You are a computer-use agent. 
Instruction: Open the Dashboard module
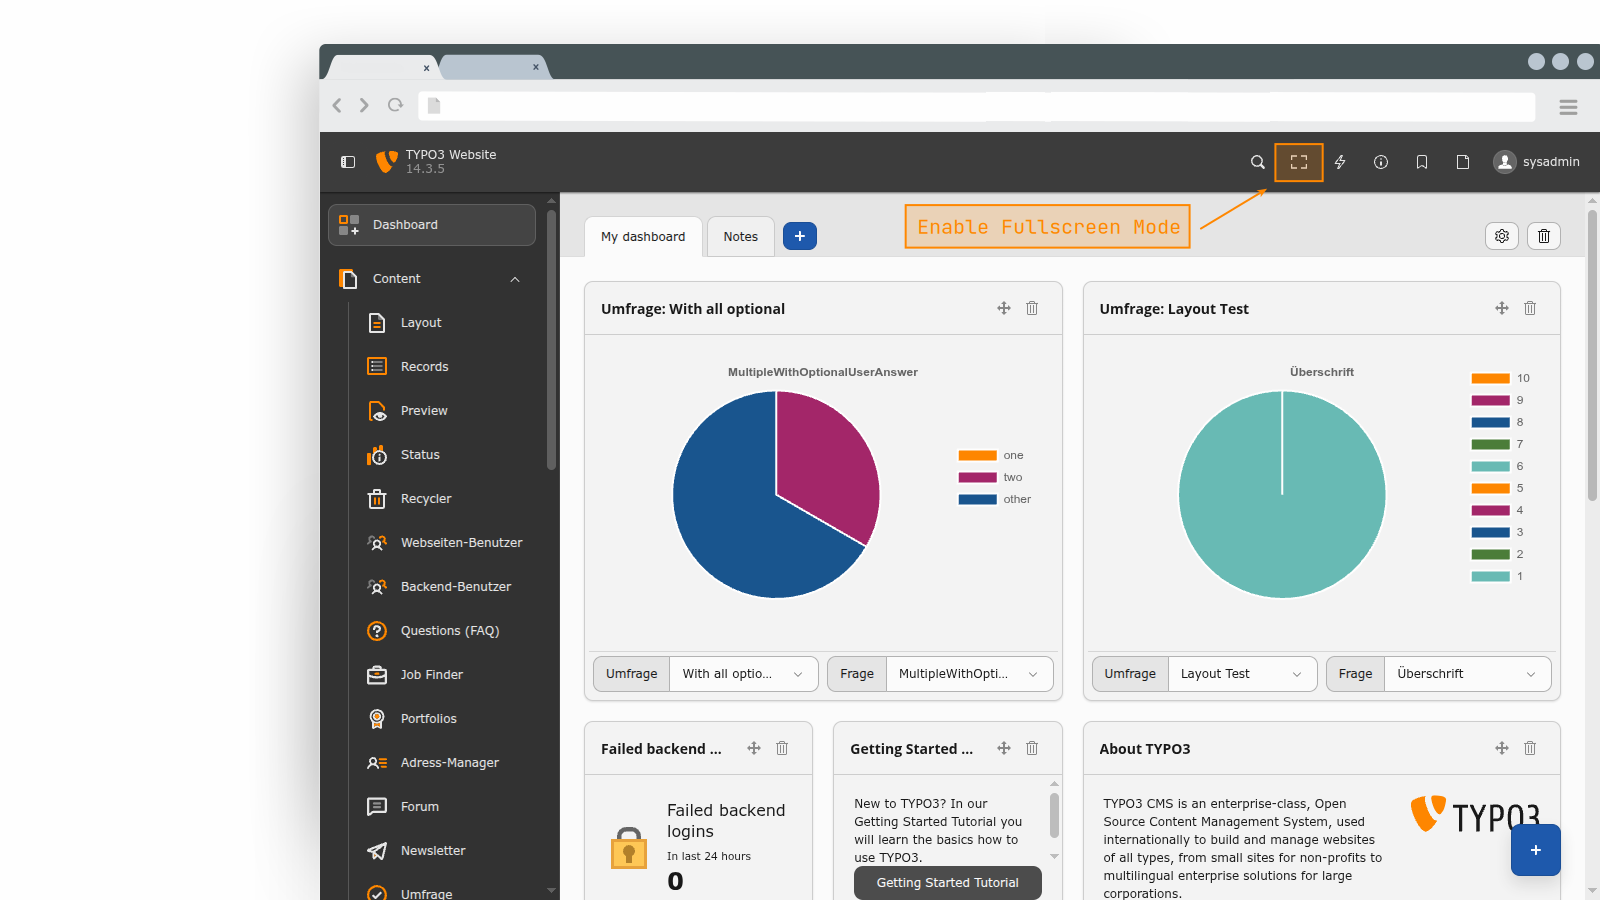(432, 225)
